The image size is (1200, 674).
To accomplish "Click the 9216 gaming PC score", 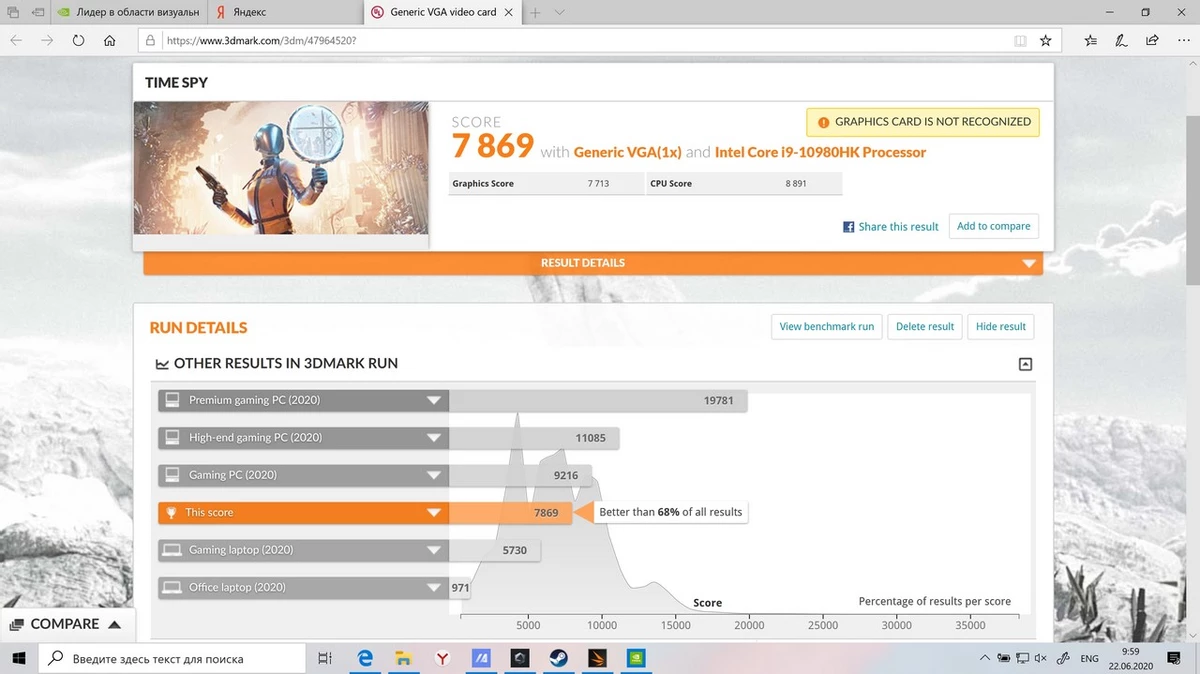I will pyautogui.click(x=566, y=475).
